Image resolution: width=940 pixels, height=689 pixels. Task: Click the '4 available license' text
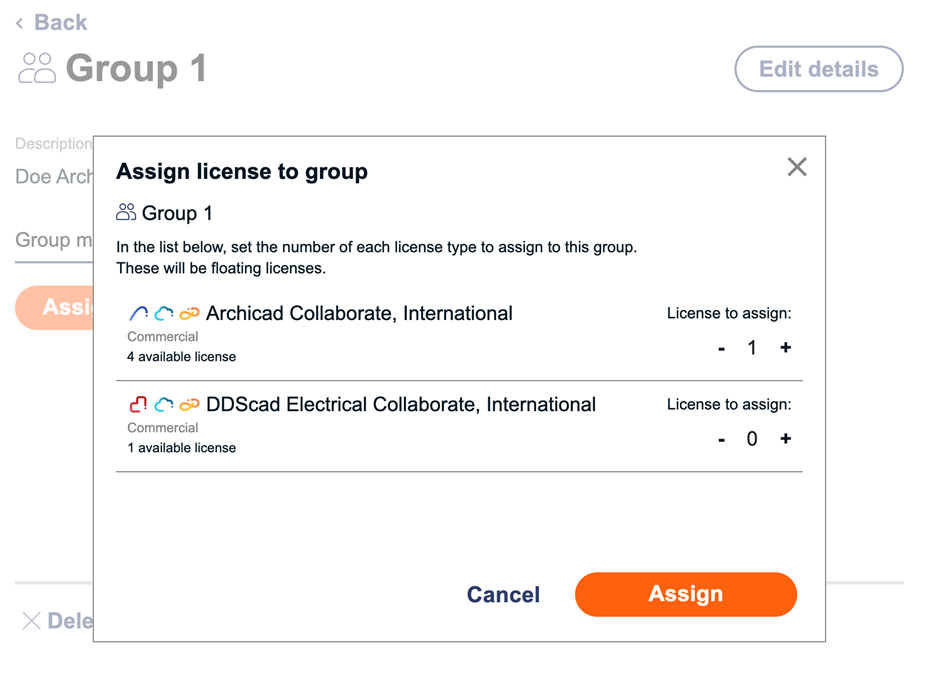(x=182, y=357)
